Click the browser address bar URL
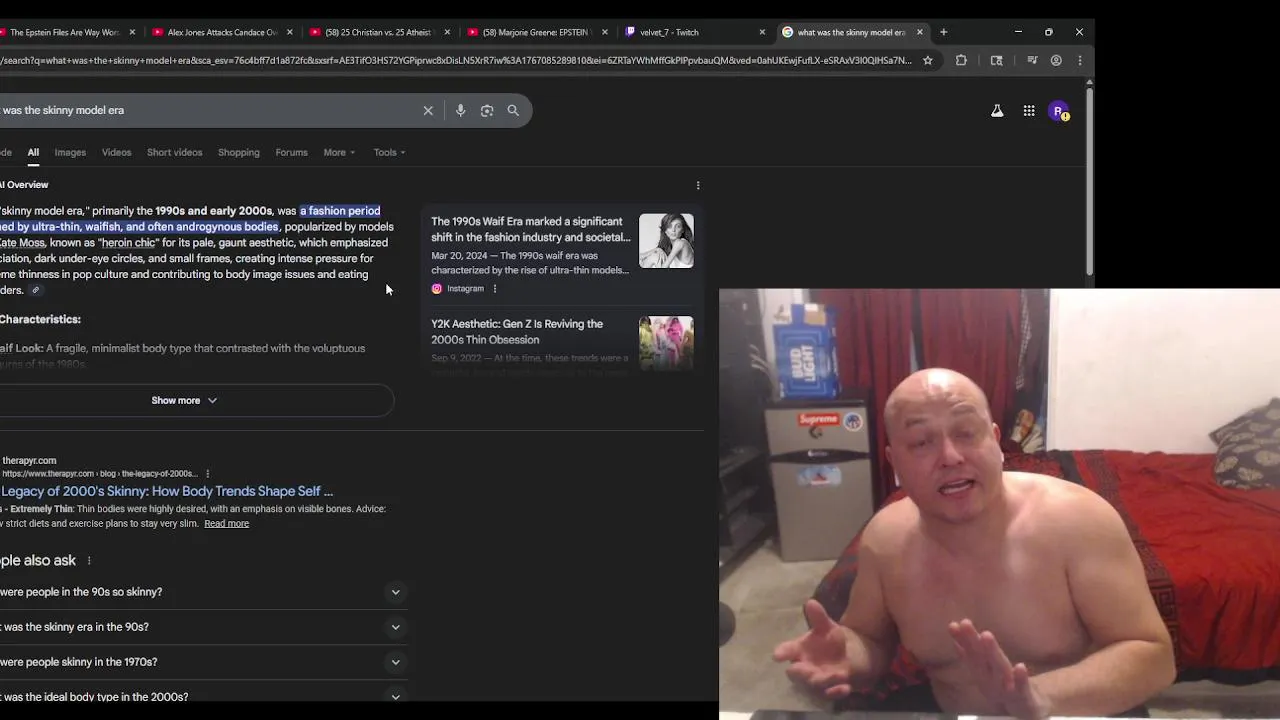The width and height of the screenshot is (1280, 720). (455, 60)
